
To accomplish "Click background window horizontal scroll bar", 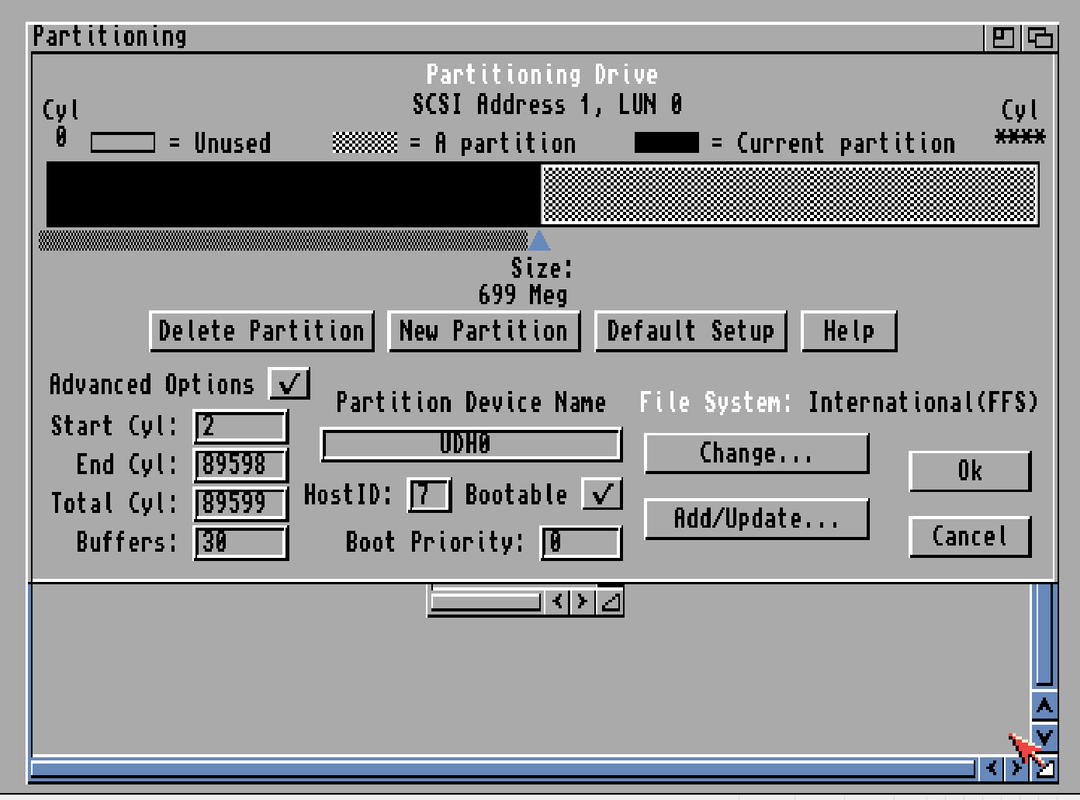I will click(503, 768).
